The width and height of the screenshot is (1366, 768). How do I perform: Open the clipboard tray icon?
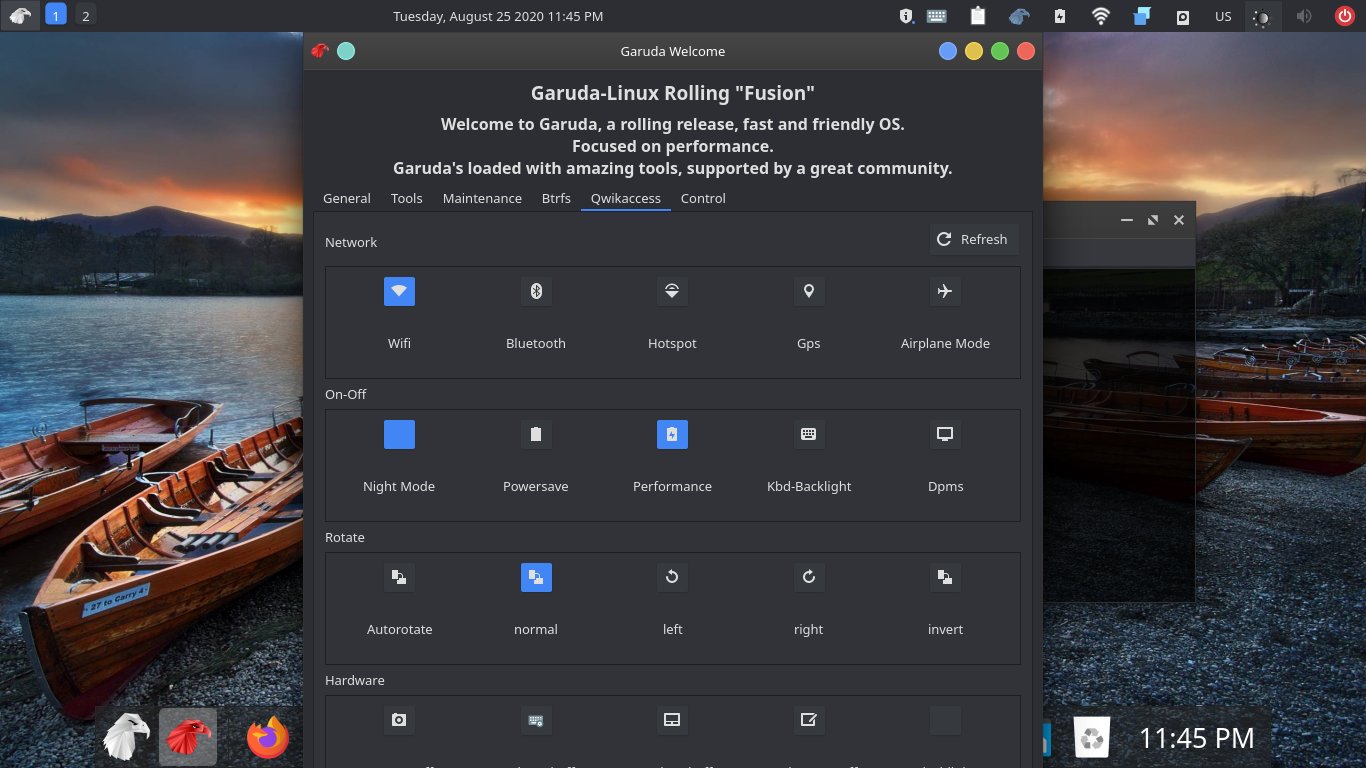tap(978, 16)
